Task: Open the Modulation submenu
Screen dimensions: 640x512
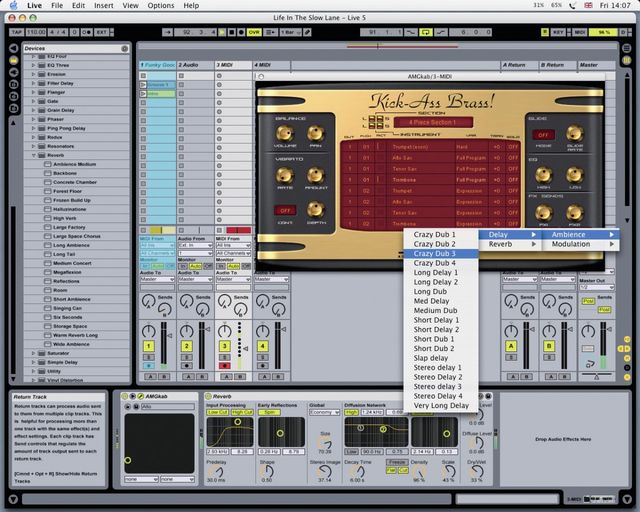Action: tap(581, 244)
